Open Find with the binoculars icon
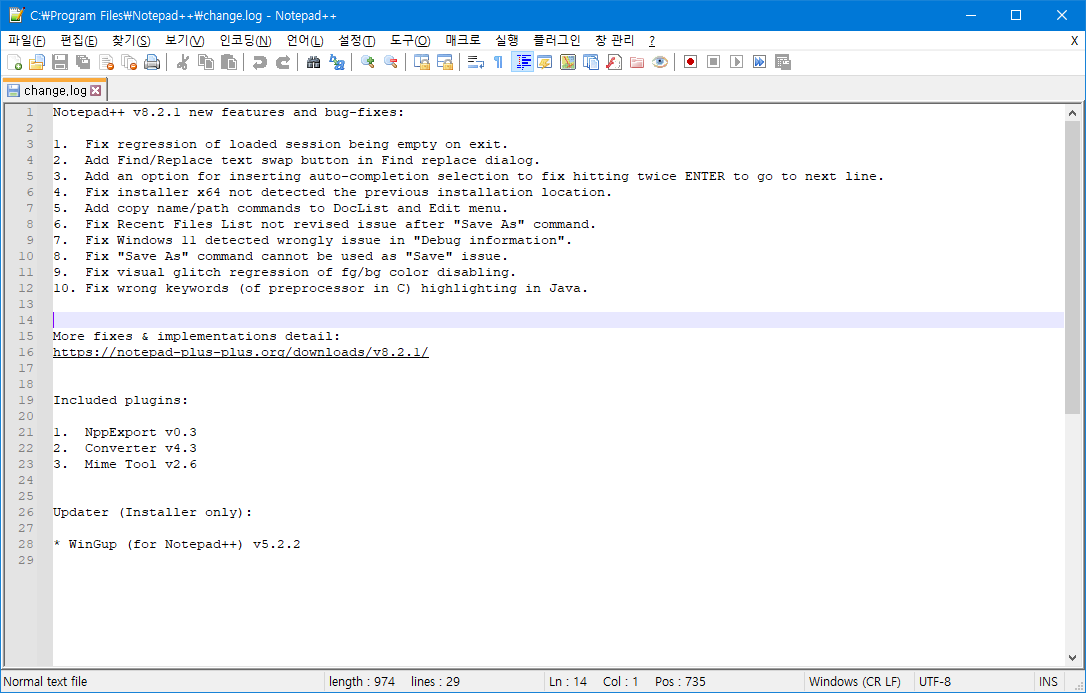1086x693 pixels. tap(314, 62)
